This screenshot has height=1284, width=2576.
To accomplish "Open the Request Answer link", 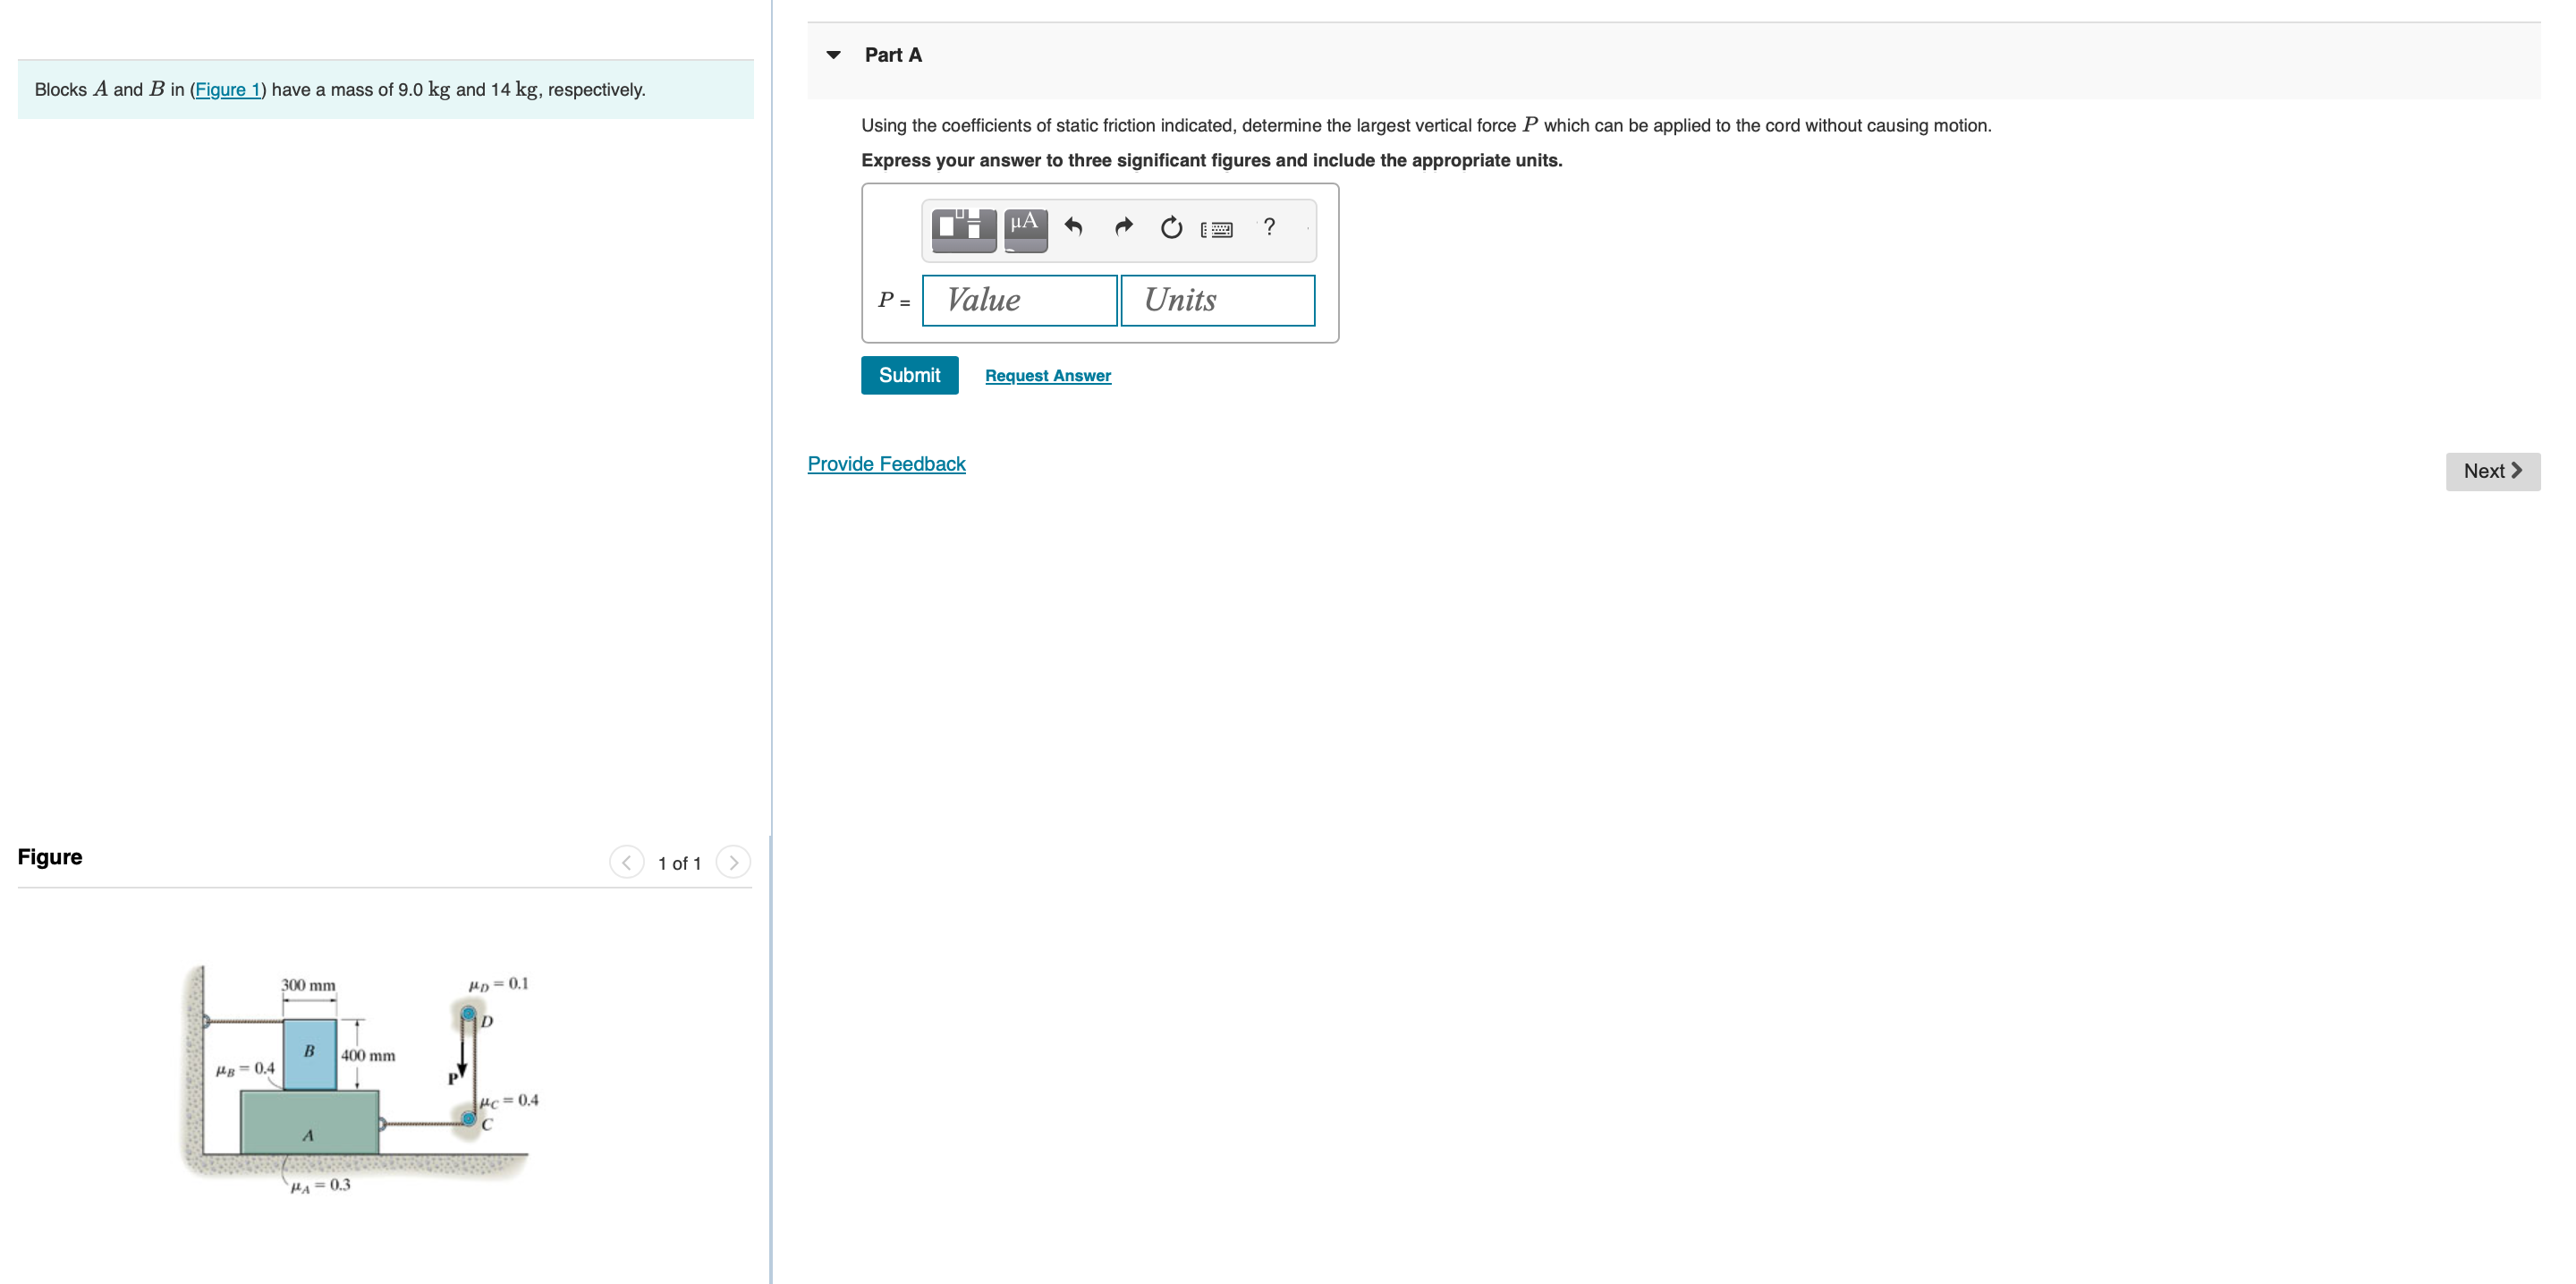I will tap(1047, 375).
